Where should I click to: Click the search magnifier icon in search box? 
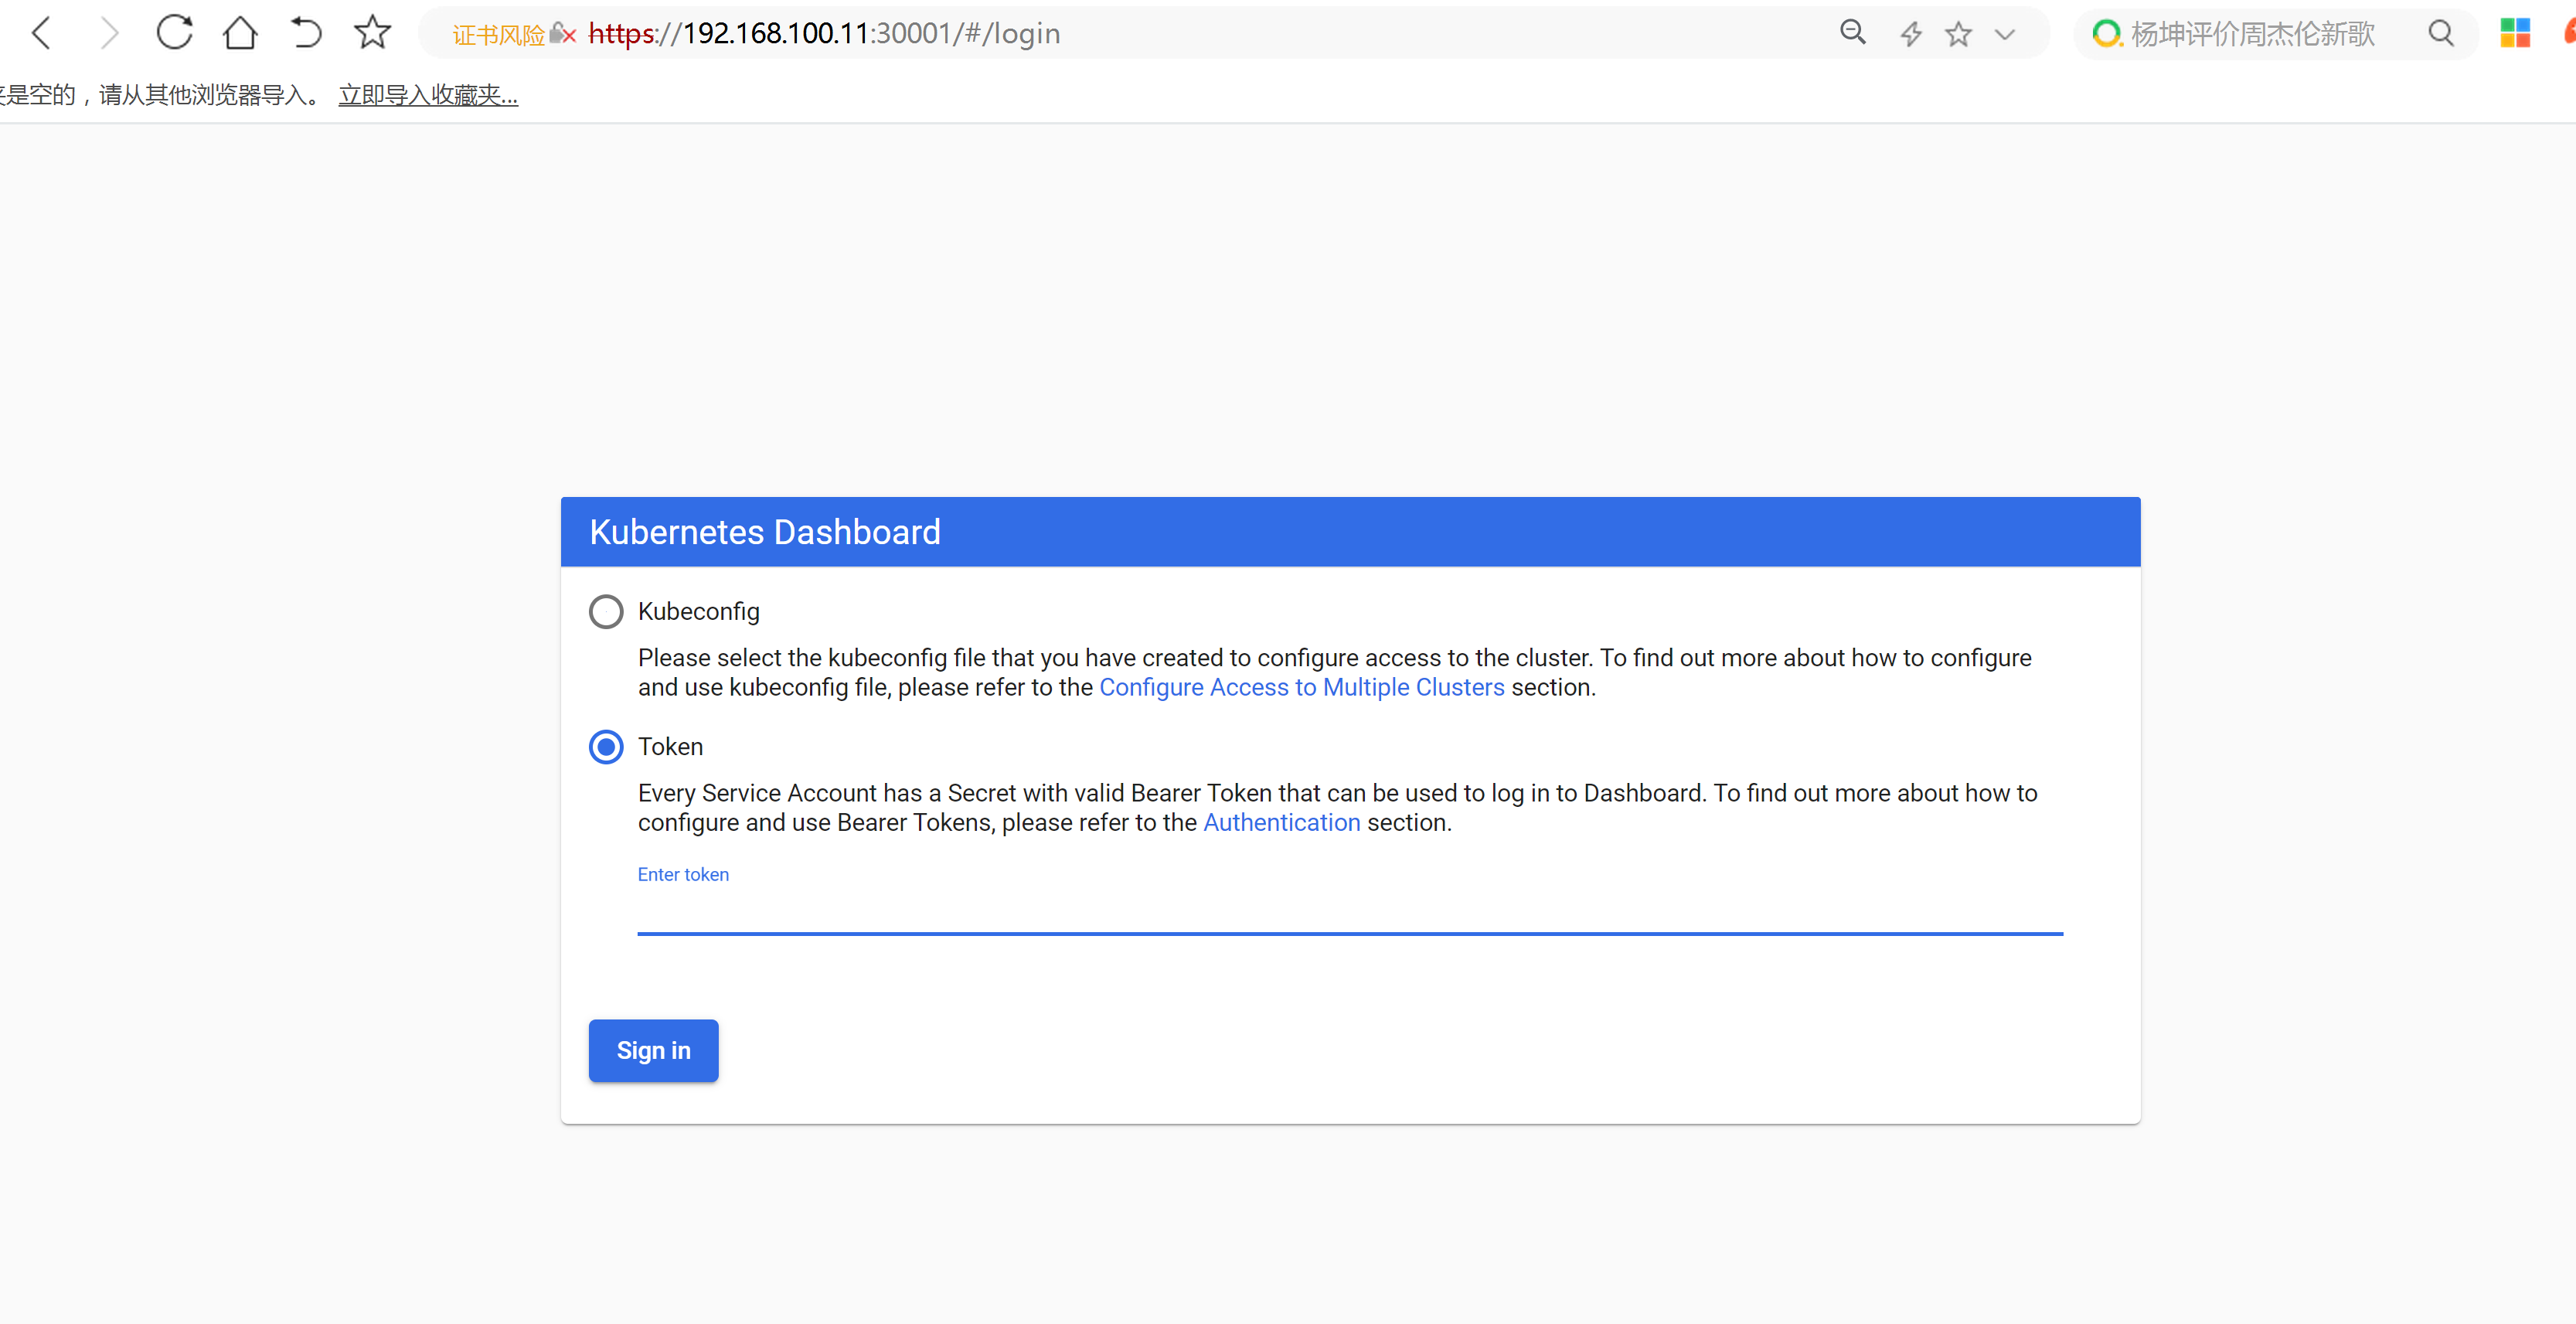(x=2441, y=34)
